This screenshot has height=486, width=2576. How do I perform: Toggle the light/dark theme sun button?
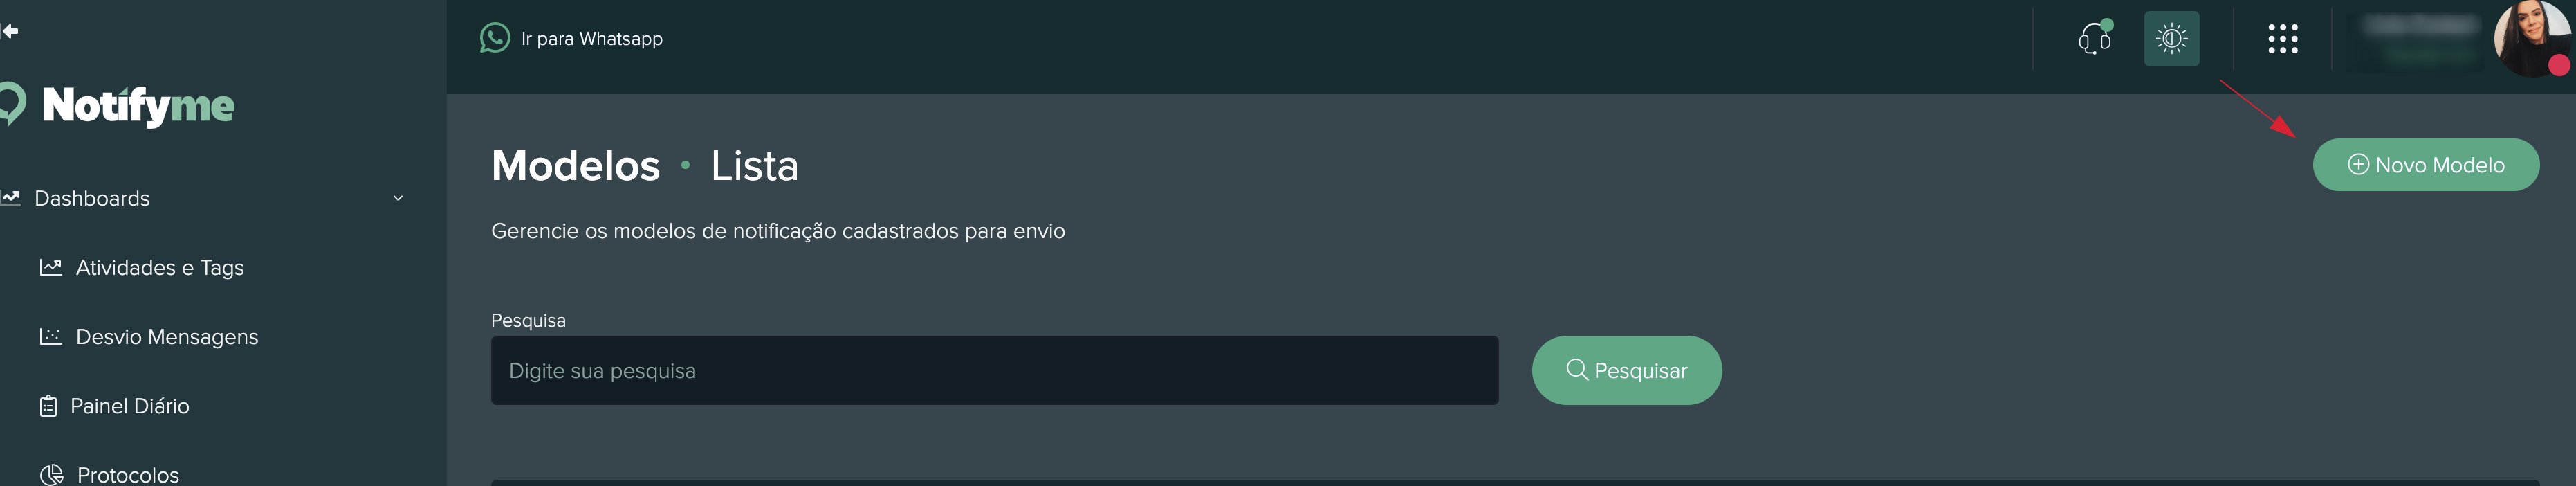coord(2171,39)
